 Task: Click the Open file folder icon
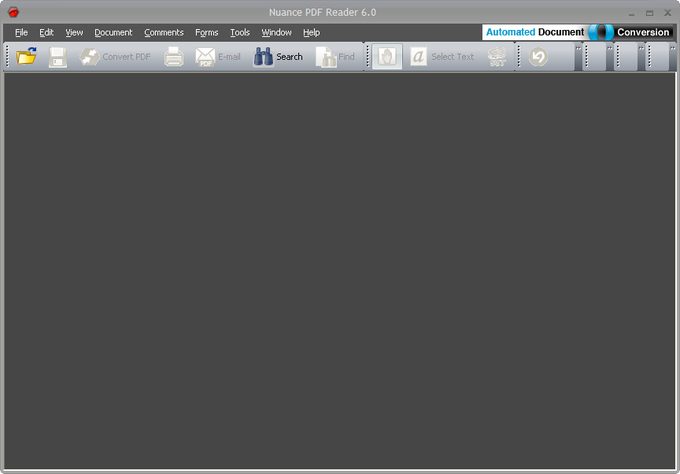click(26, 56)
